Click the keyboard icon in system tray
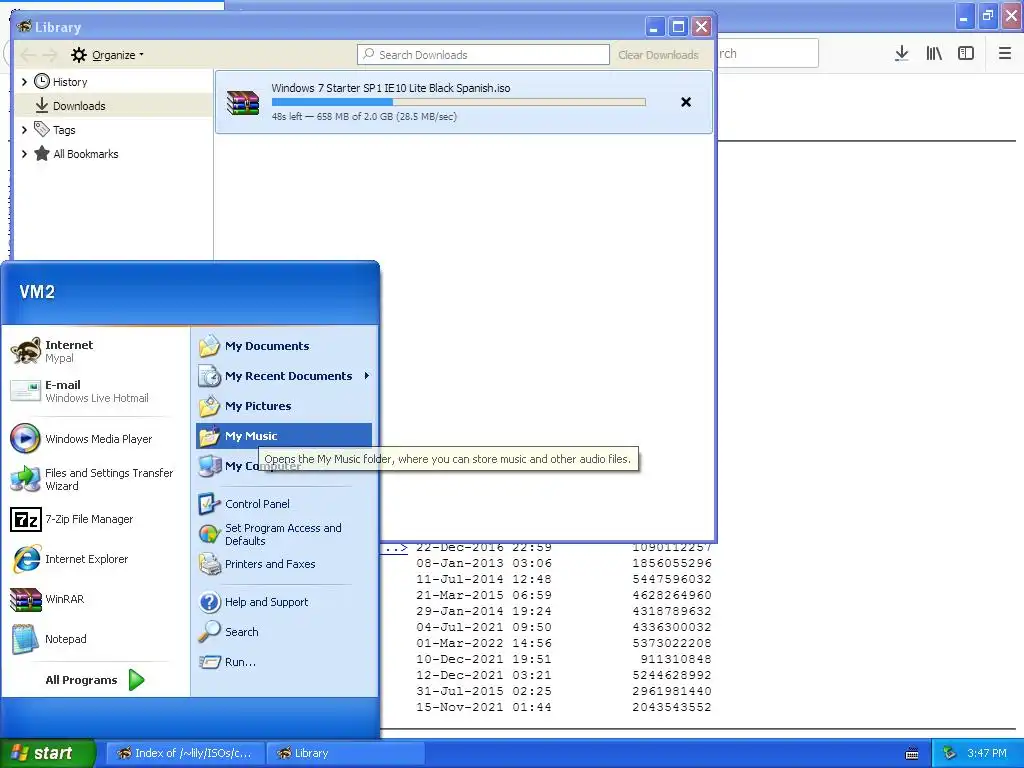The image size is (1024, 768). tap(912, 754)
